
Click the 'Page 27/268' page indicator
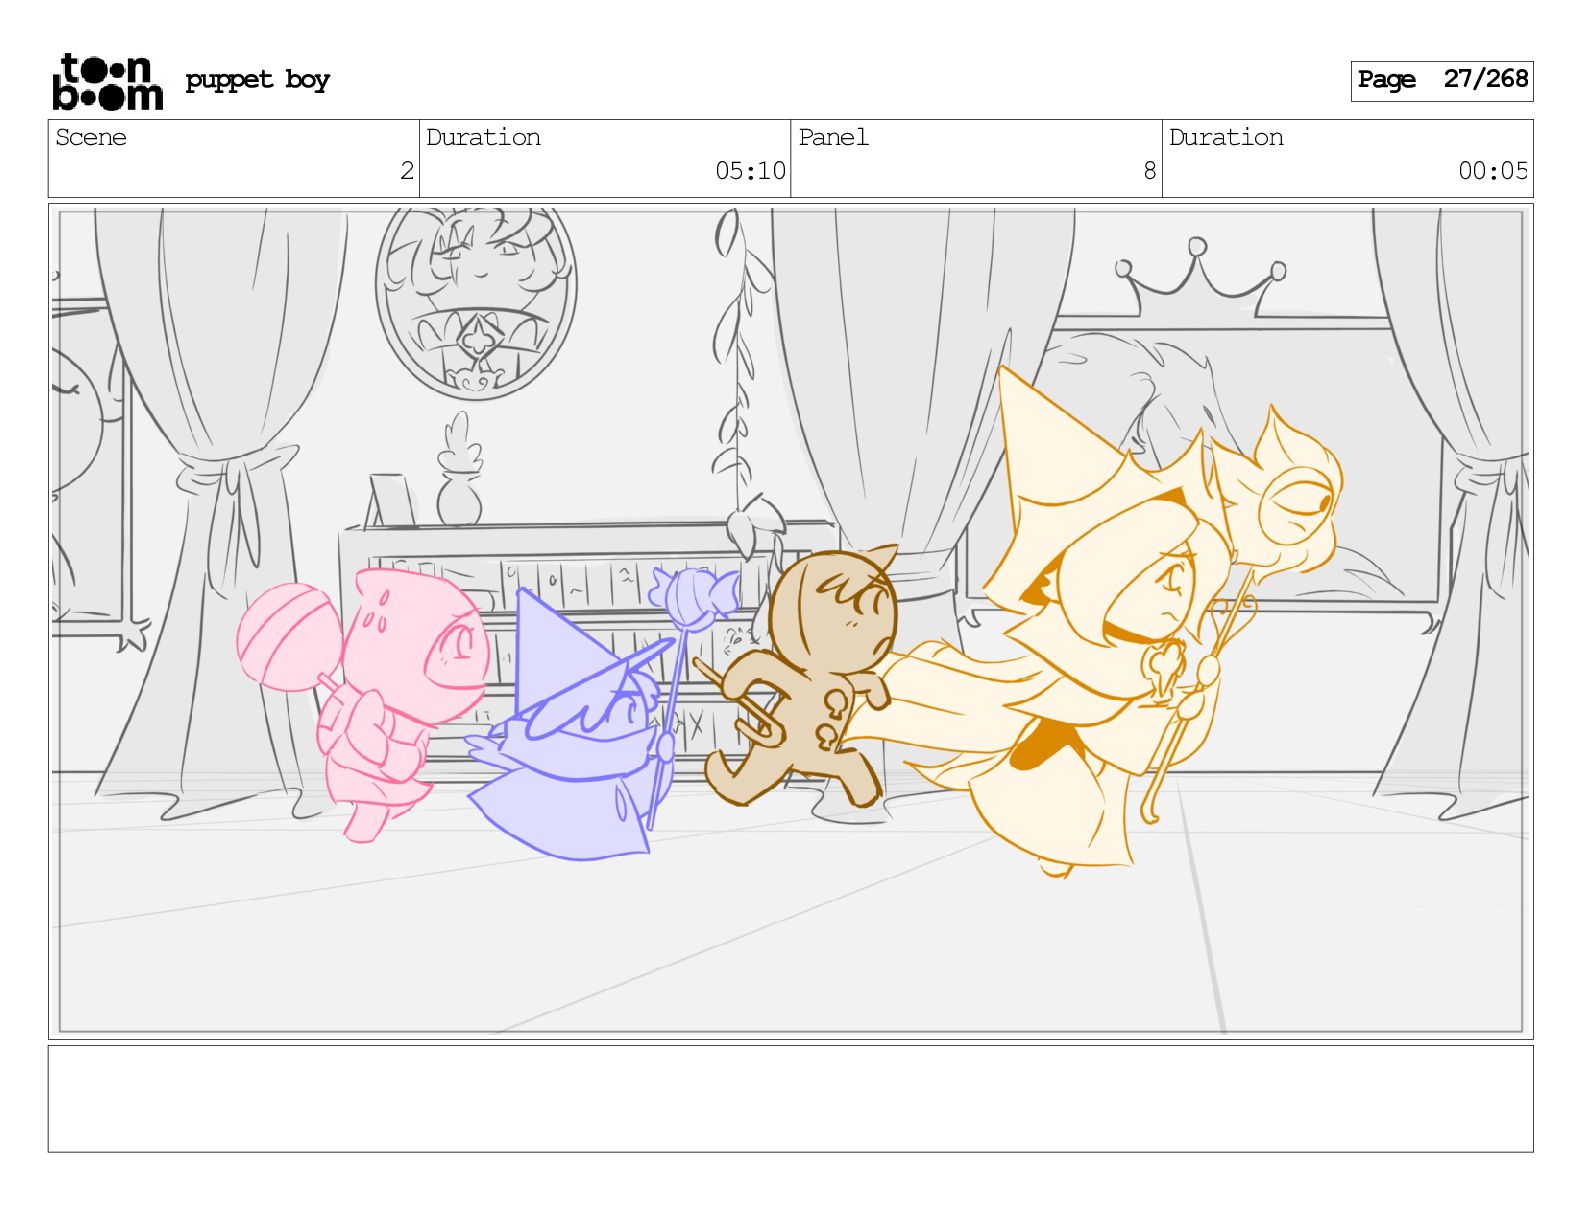point(1441,80)
